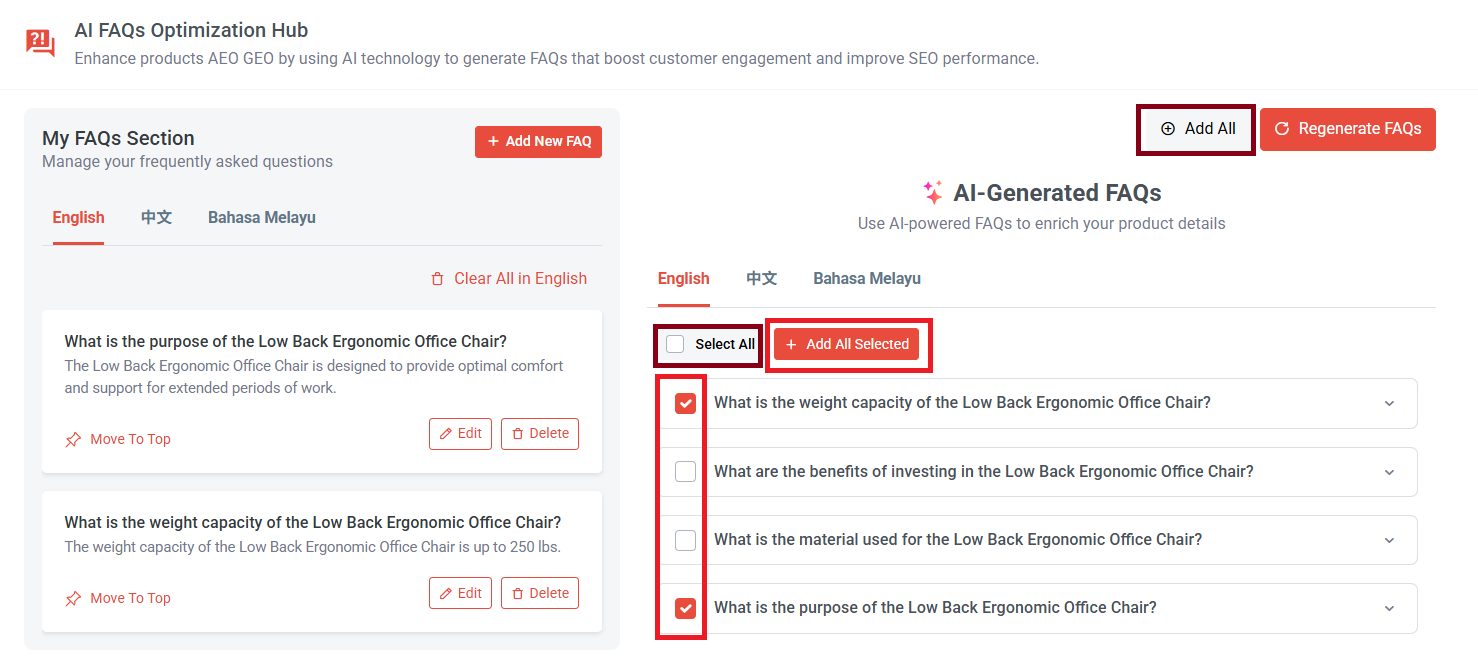Select the pencil Edit icon on weight capacity FAQ

445,592
